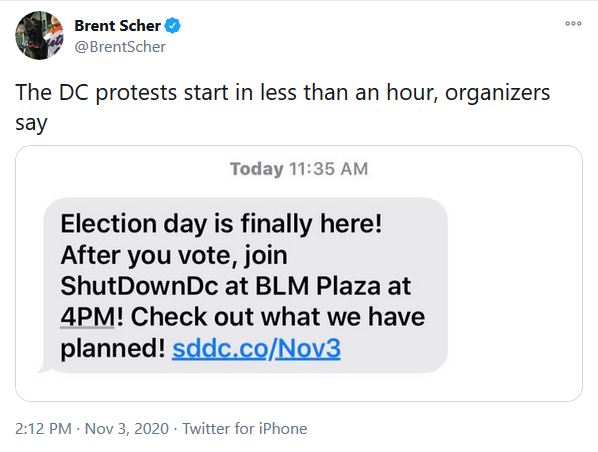Click the word organizers in the tweet

click(497, 93)
